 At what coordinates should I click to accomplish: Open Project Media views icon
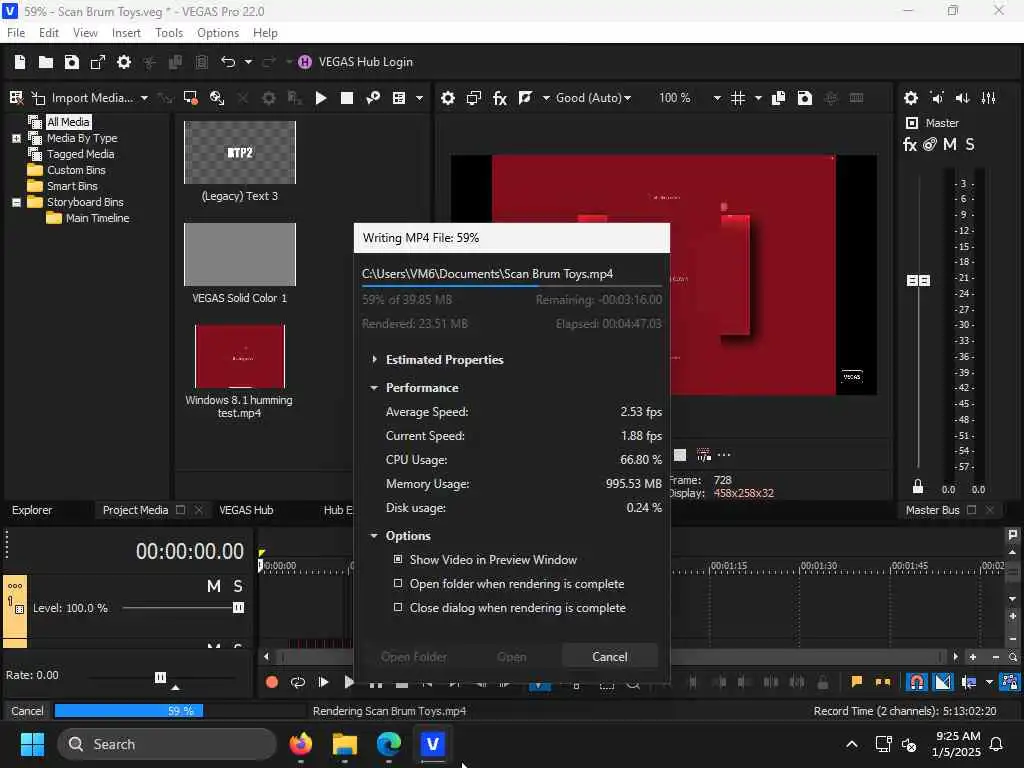tap(399, 98)
